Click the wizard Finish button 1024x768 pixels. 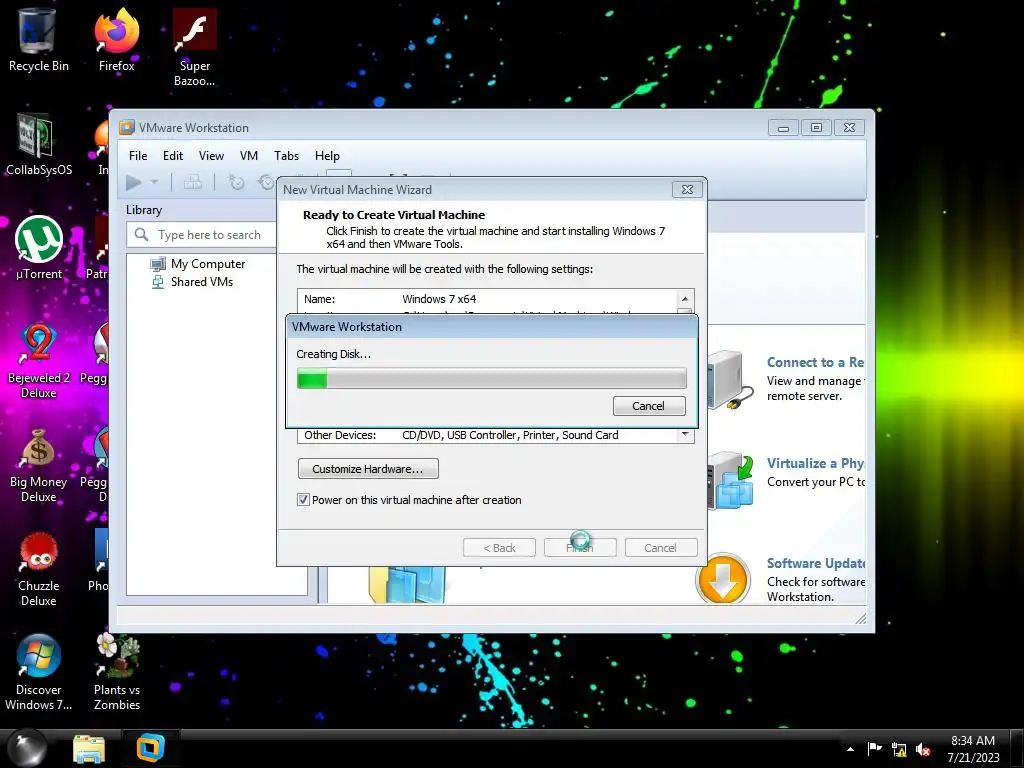[x=580, y=547]
